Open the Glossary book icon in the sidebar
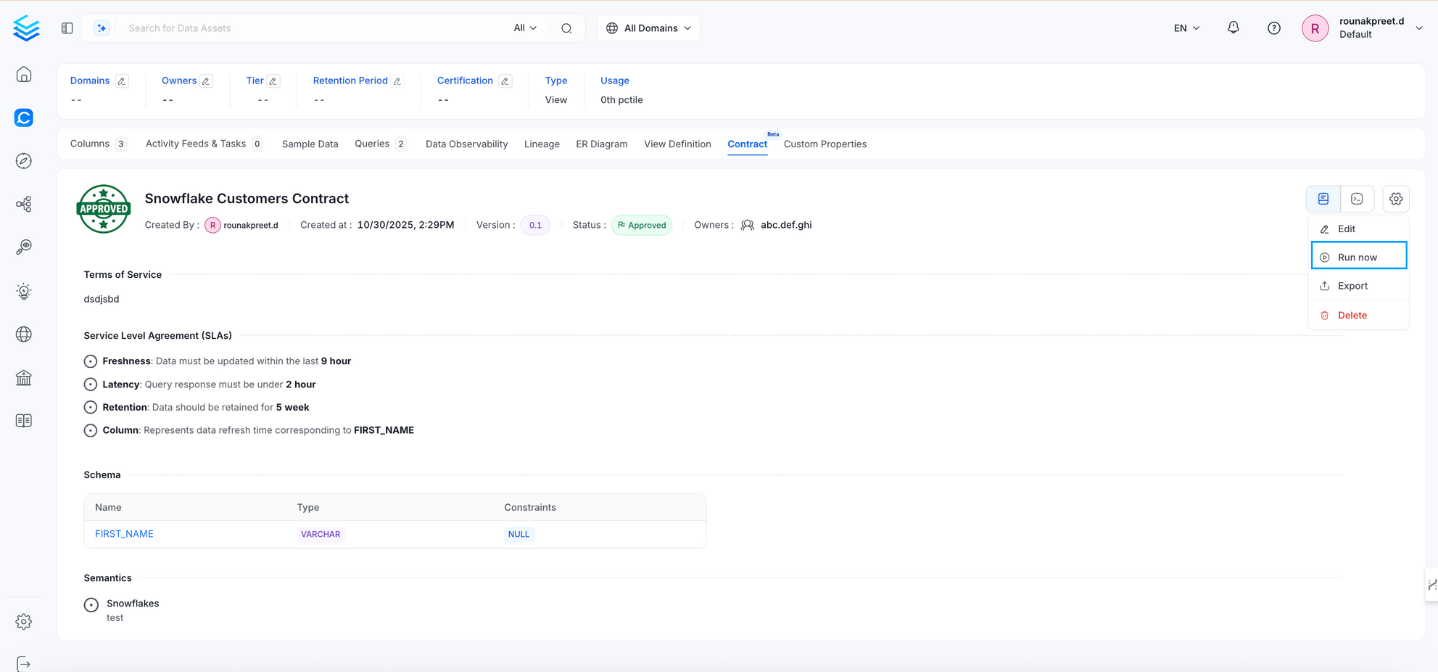The width and height of the screenshot is (1438, 672). click(24, 420)
